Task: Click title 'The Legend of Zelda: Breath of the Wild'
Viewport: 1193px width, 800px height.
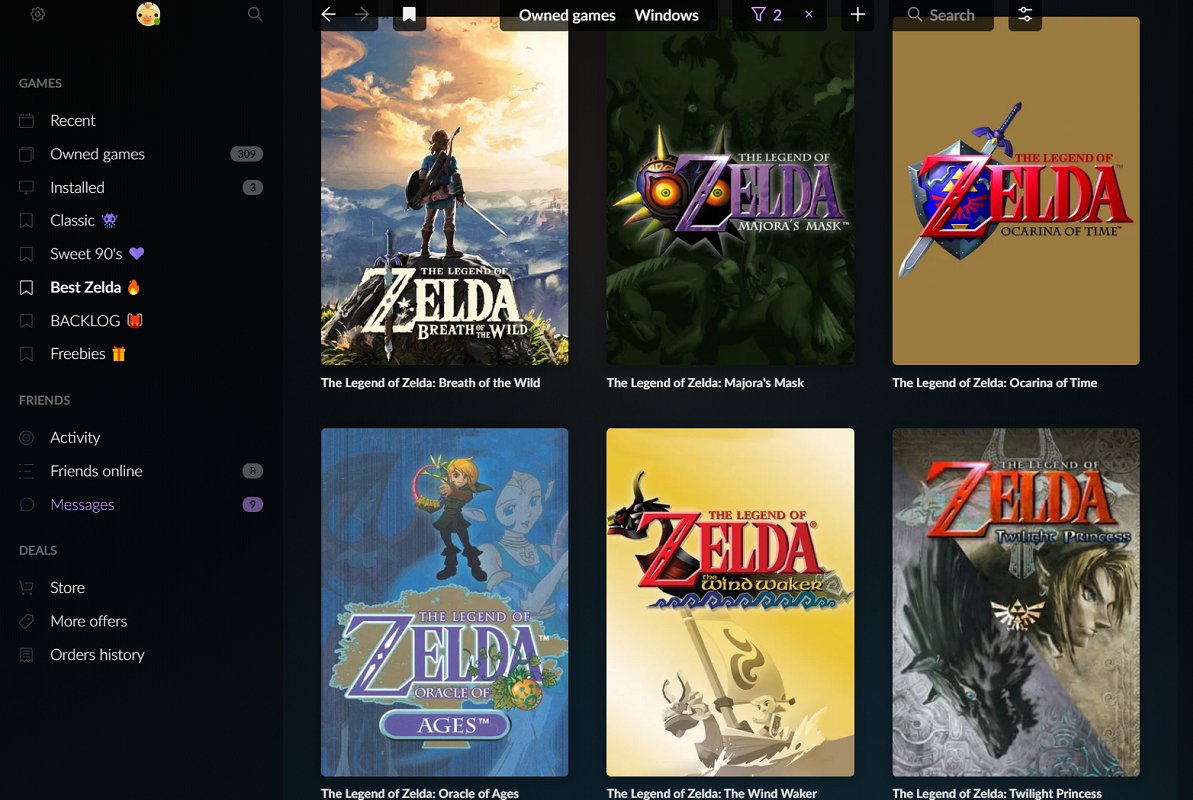Action: [x=431, y=383]
